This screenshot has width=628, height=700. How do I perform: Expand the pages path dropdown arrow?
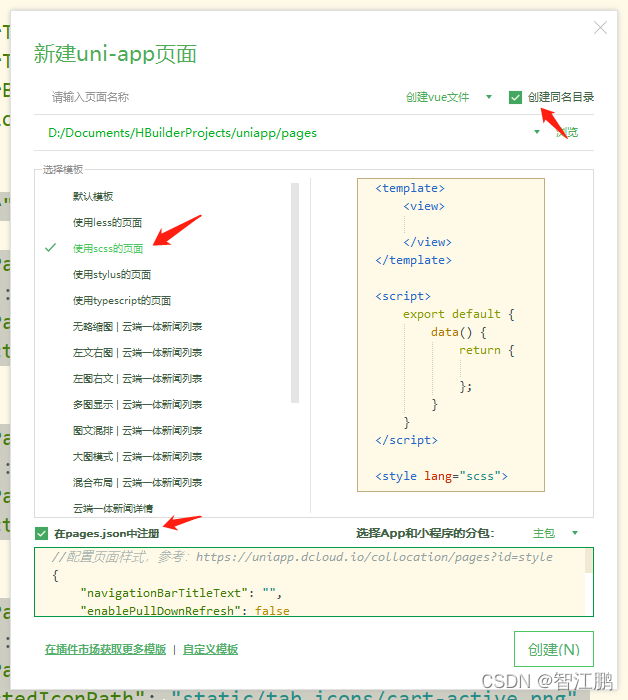tap(537, 132)
